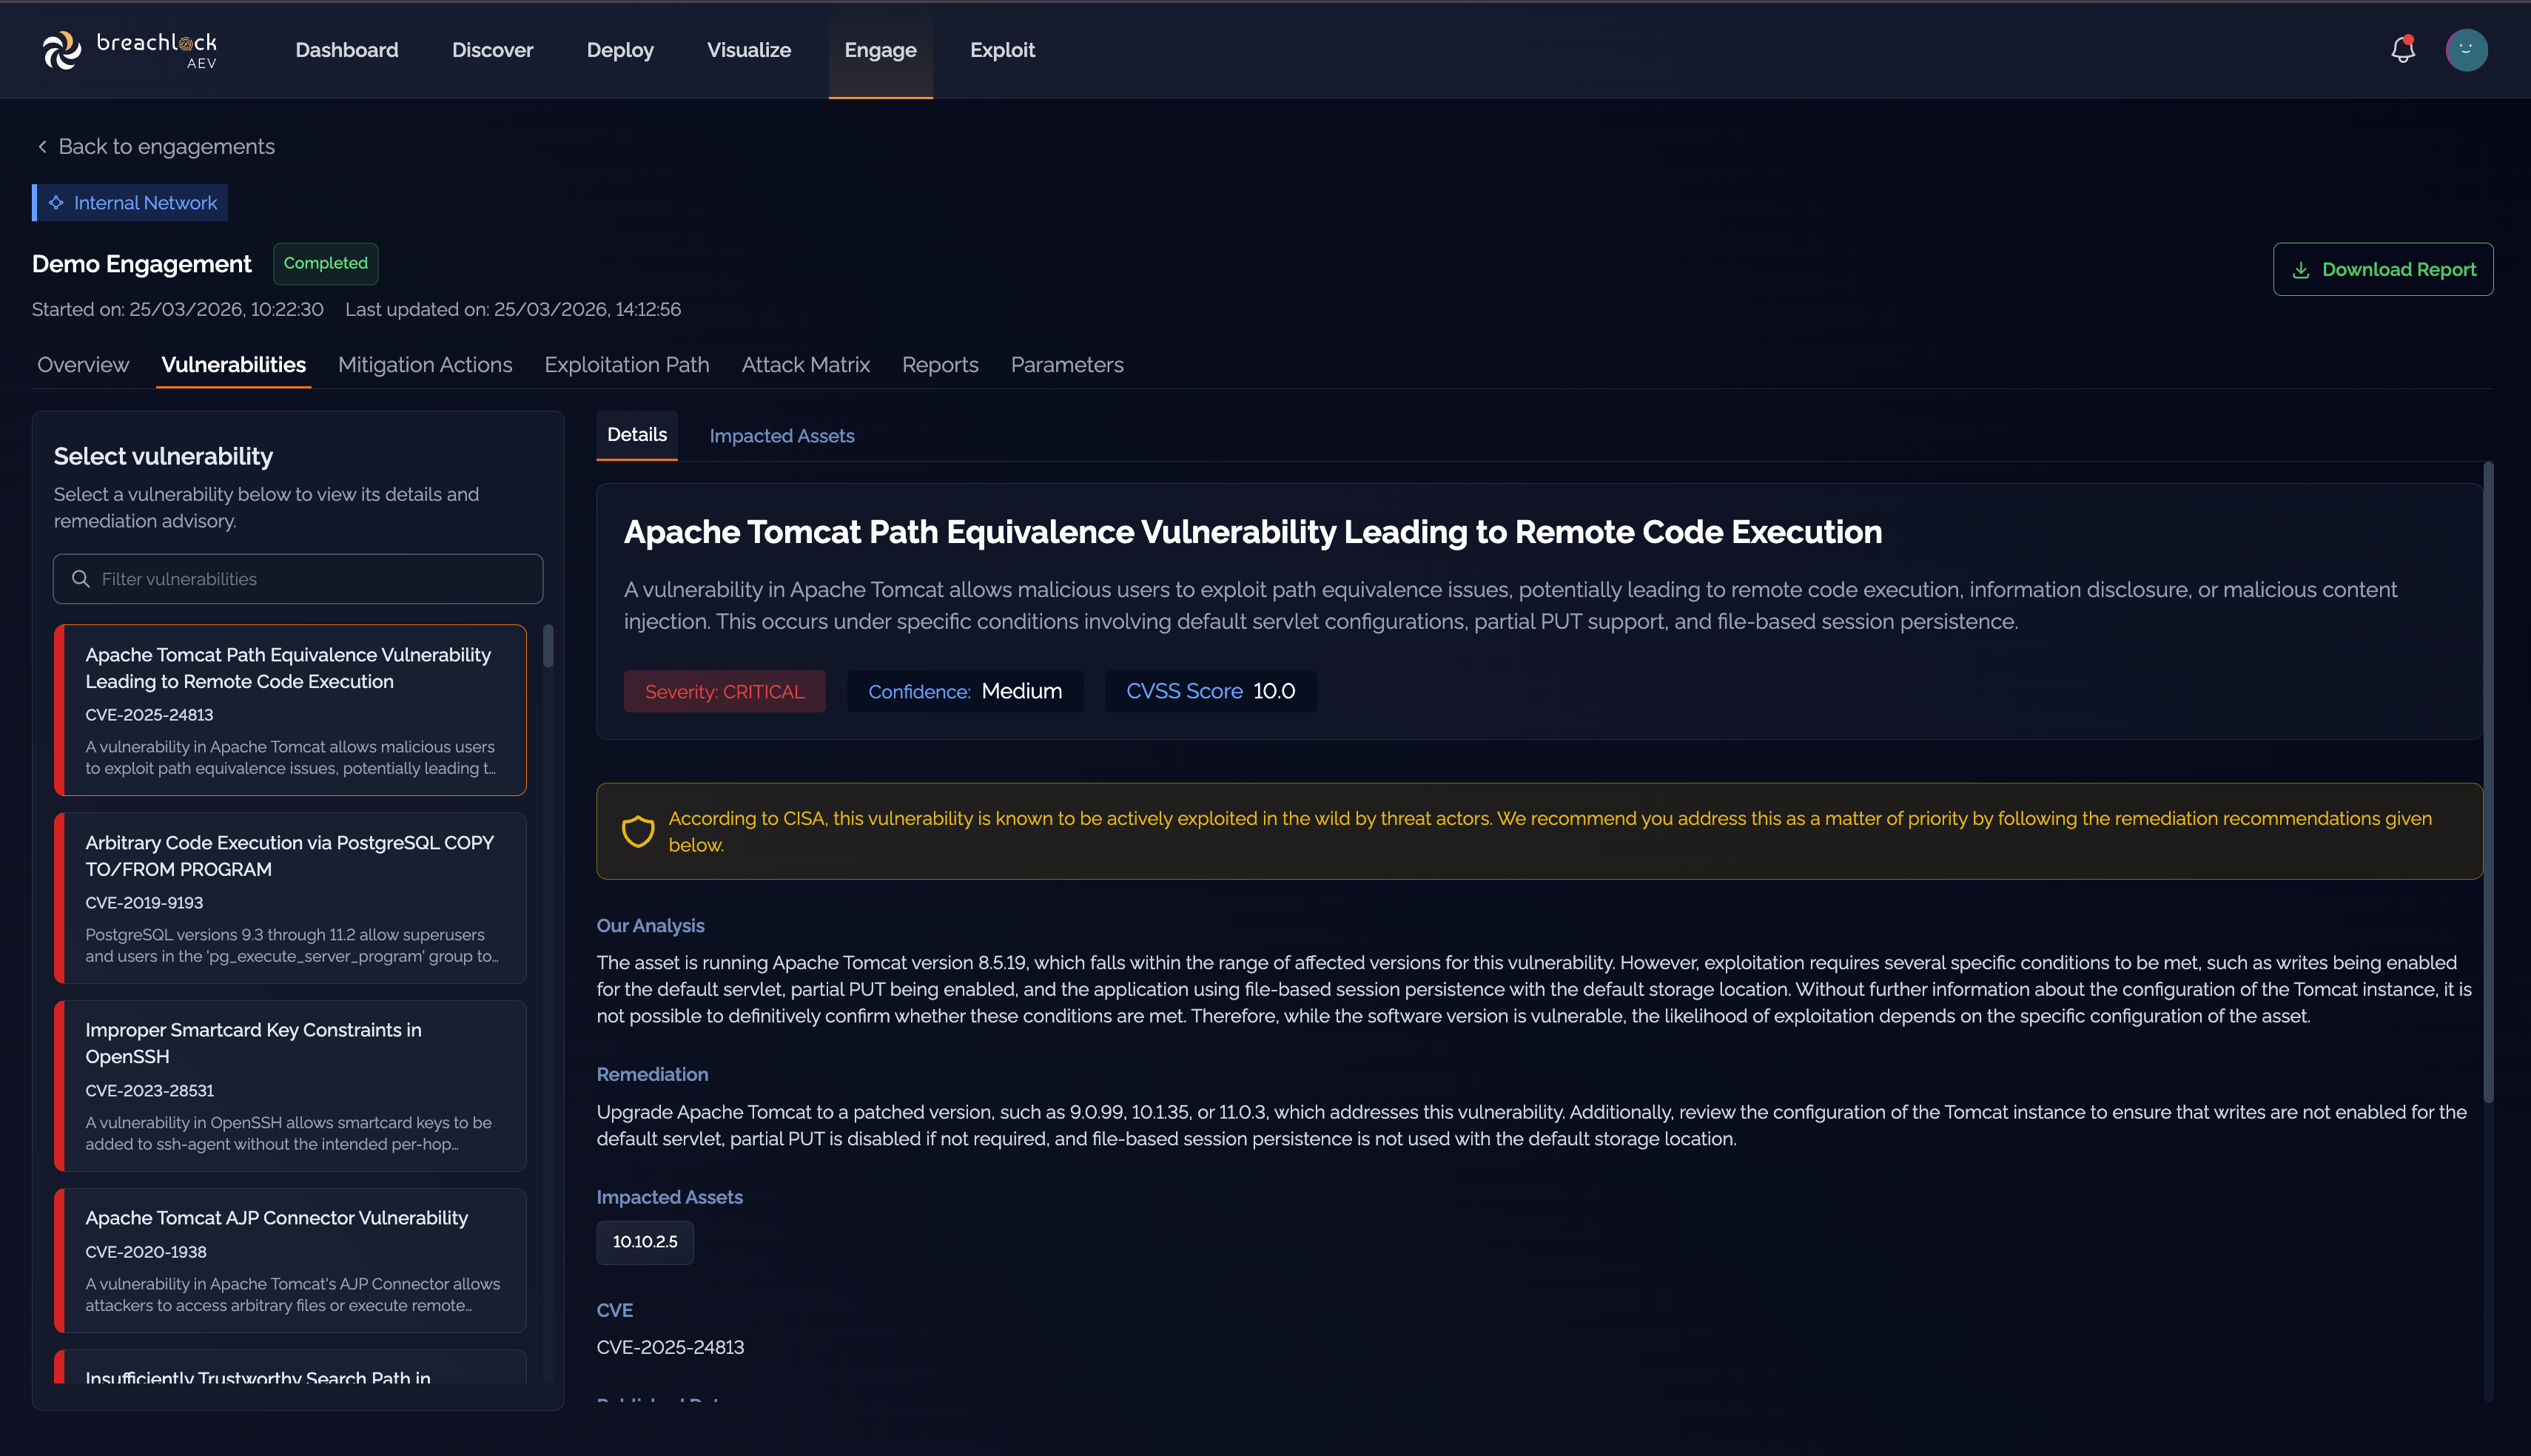Focus the Filter vulnerabilities search field

pyautogui.click(x=298, y=579)
